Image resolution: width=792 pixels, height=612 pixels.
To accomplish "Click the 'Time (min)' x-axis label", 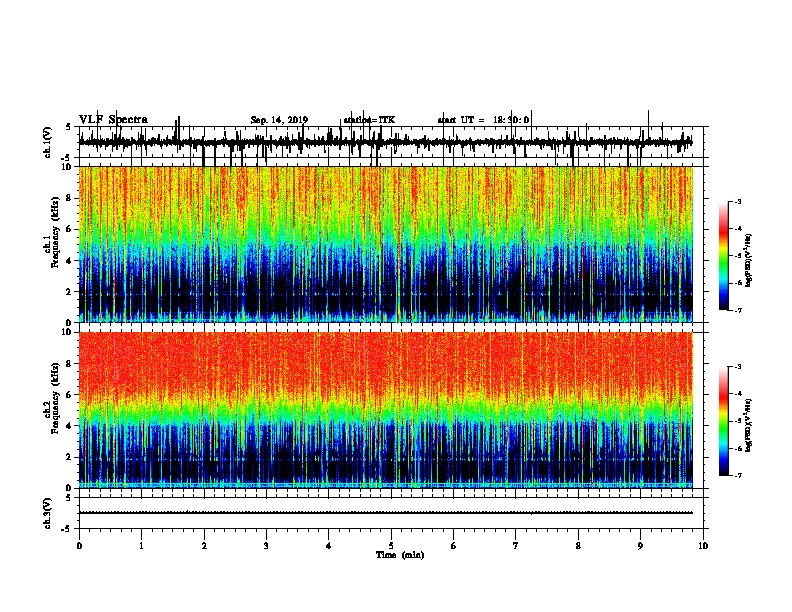I will tap(400, 555).
